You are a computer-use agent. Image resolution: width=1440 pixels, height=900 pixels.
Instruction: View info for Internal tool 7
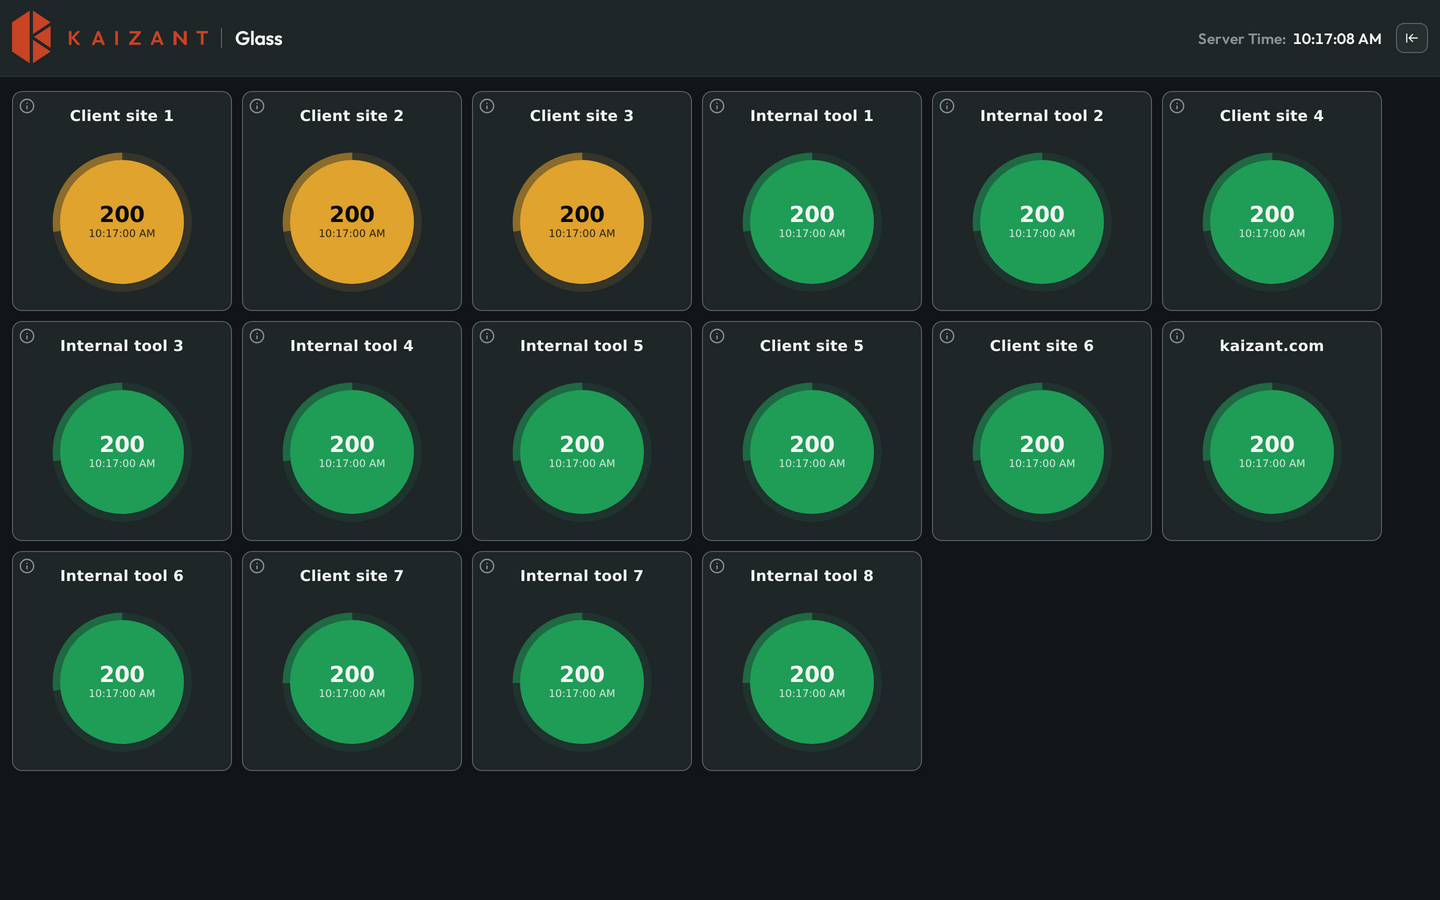pos(487,566)
